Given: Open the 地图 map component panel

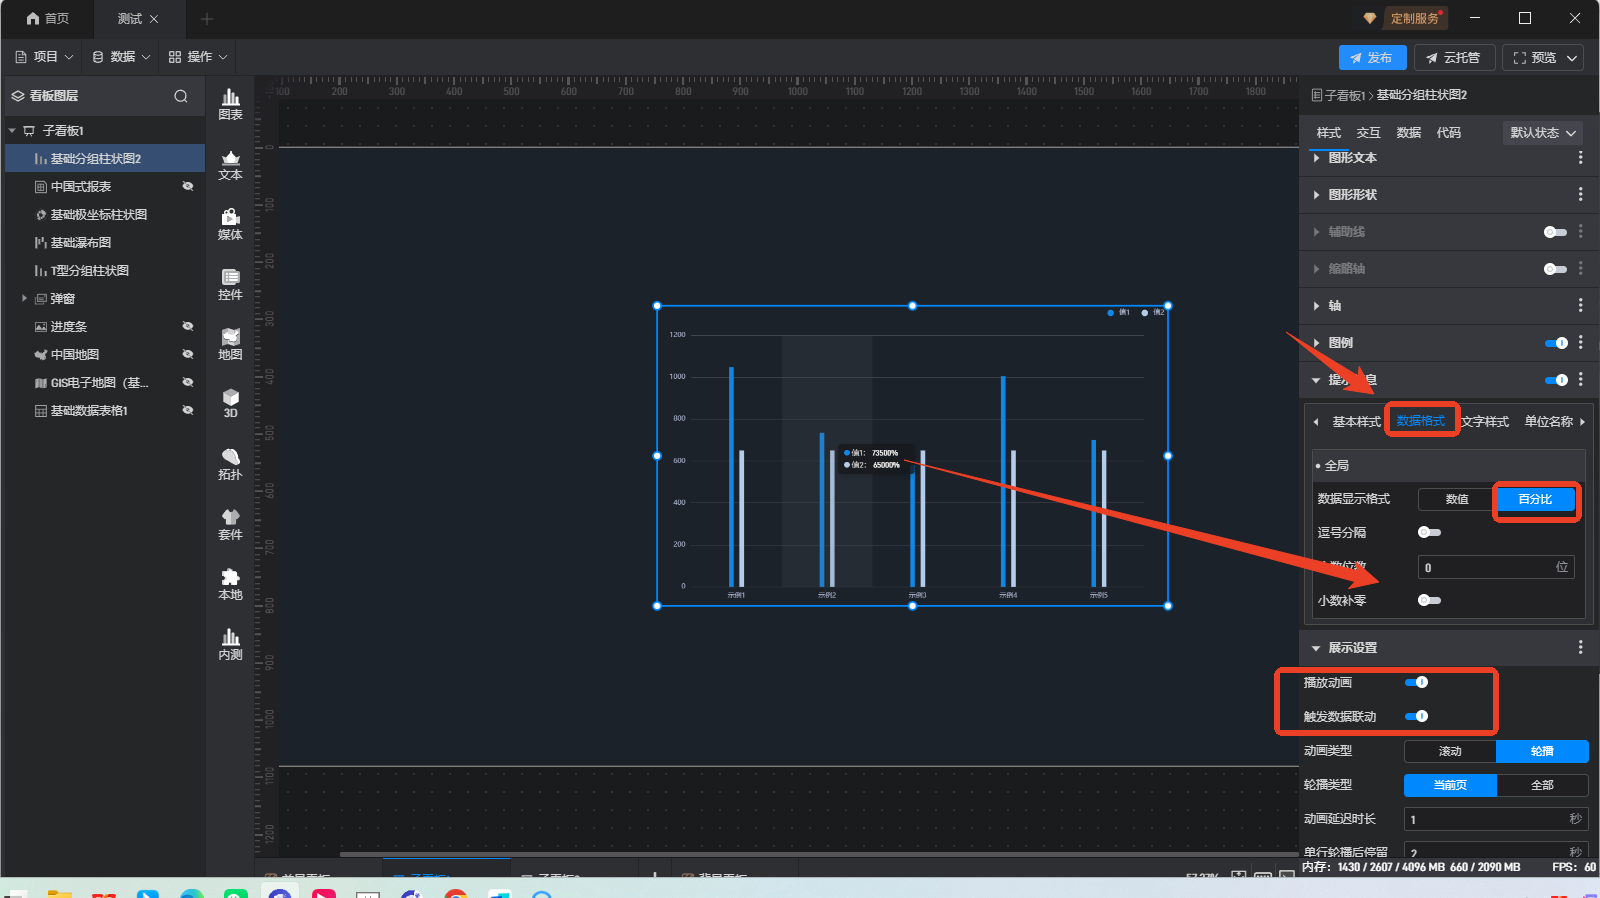Looking at the screenshot, I should [230, 344].
